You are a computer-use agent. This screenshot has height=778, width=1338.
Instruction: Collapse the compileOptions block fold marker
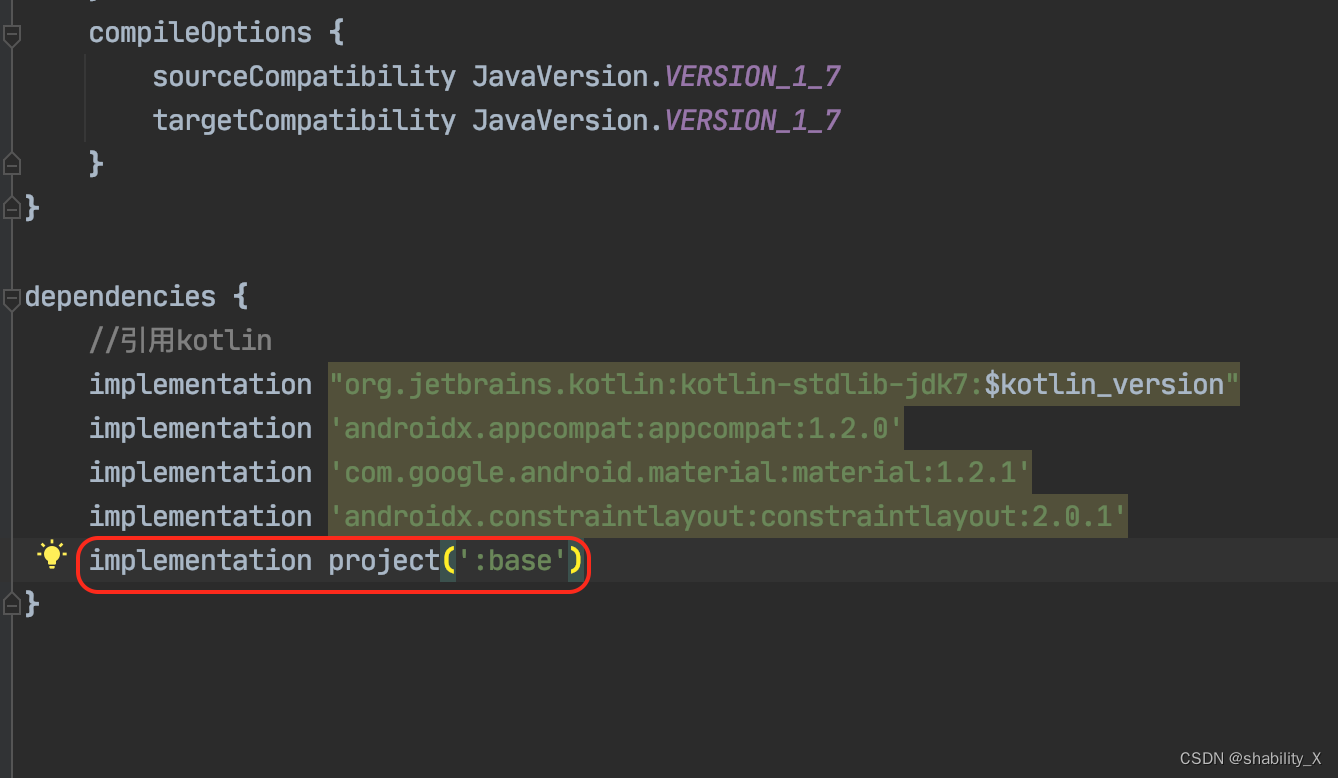pos(11,36)
